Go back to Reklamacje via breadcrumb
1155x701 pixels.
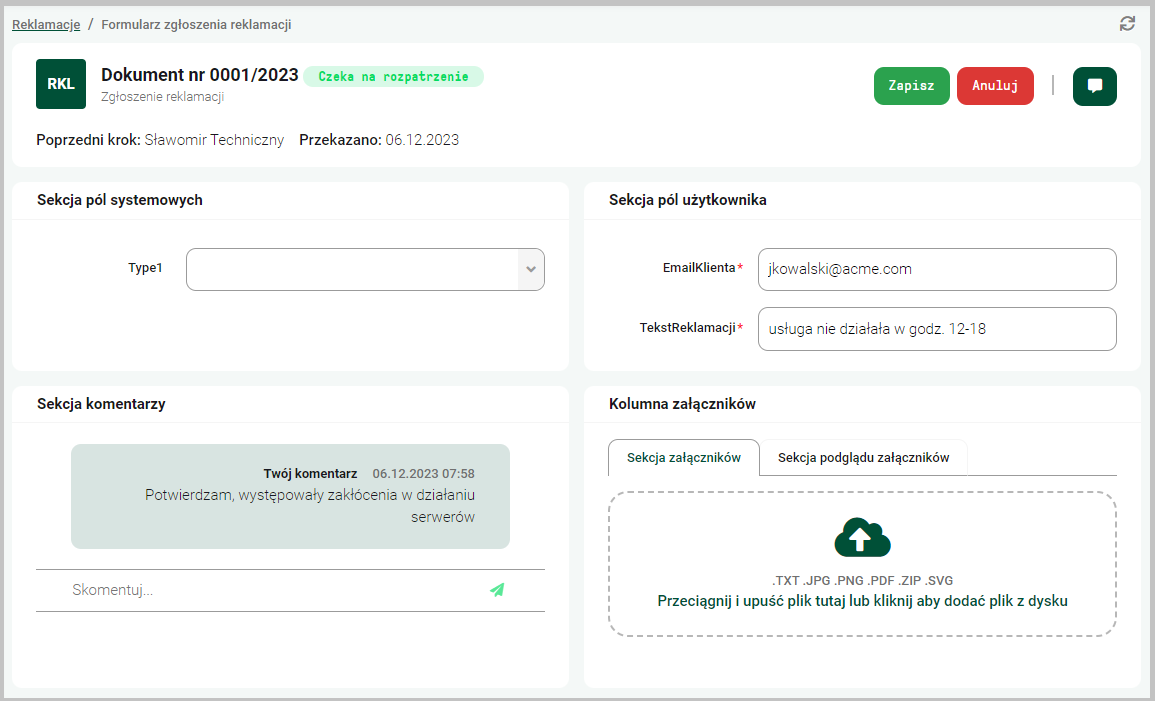tap(46, 24)
